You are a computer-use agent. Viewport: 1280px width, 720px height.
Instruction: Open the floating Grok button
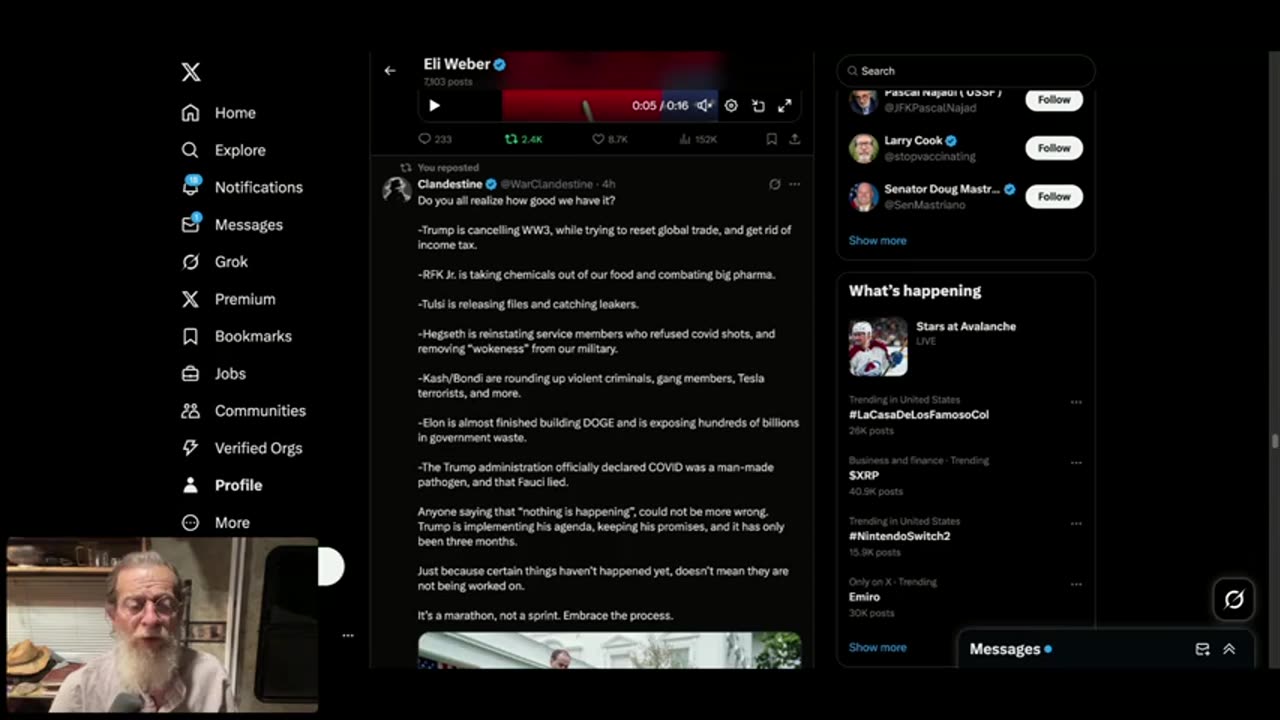coord(1234,599)
